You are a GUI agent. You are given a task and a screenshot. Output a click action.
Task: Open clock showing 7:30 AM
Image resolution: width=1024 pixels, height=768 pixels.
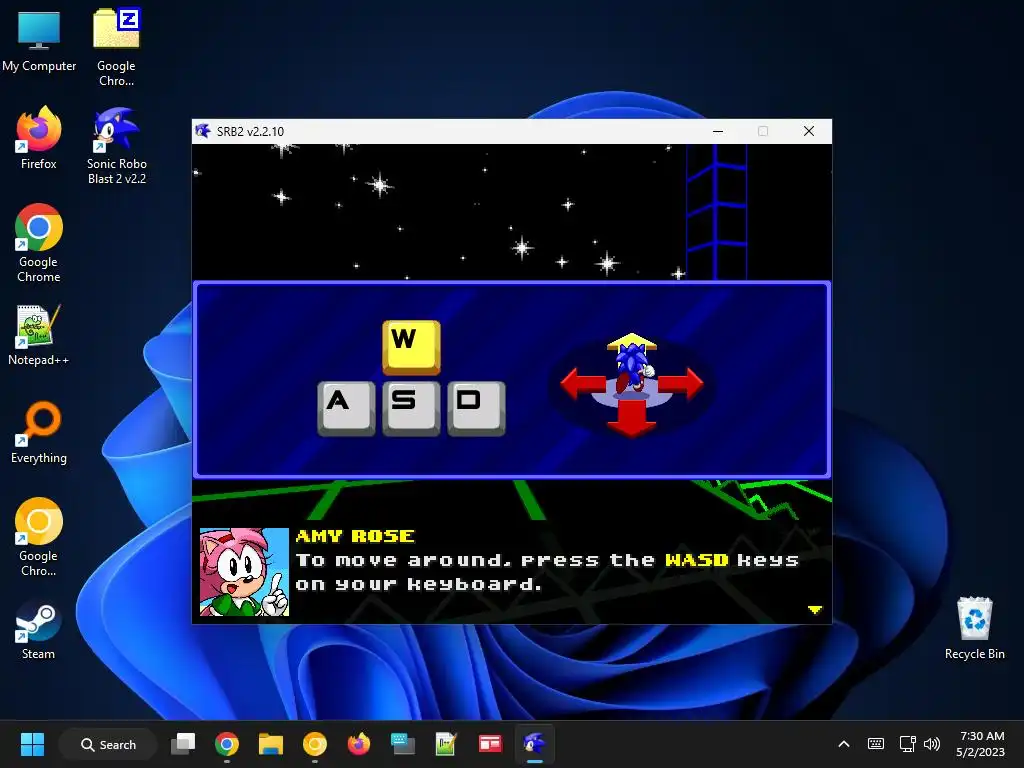coord(980,744)
